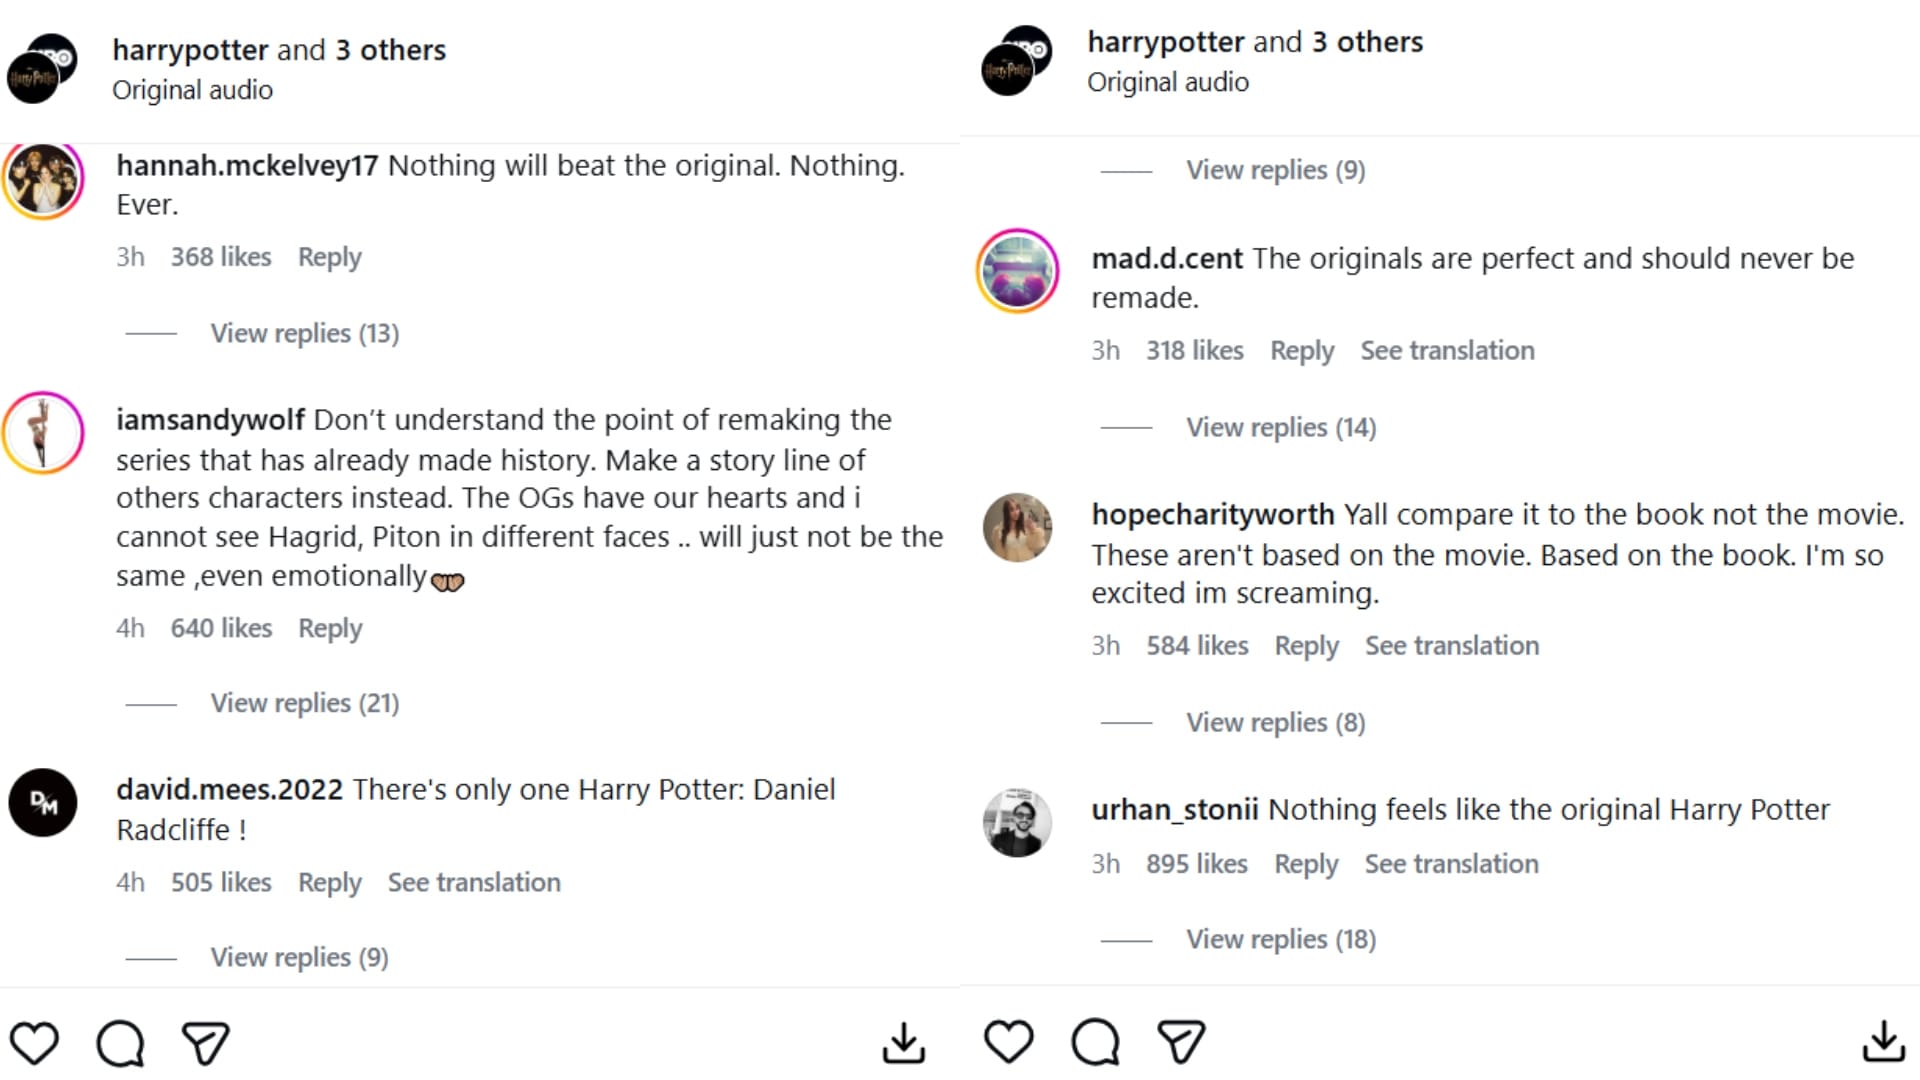Viewport: 1920px width, 1080px height.
Task: Like the right post using heart icon
Action: tap(1008, 1041)
